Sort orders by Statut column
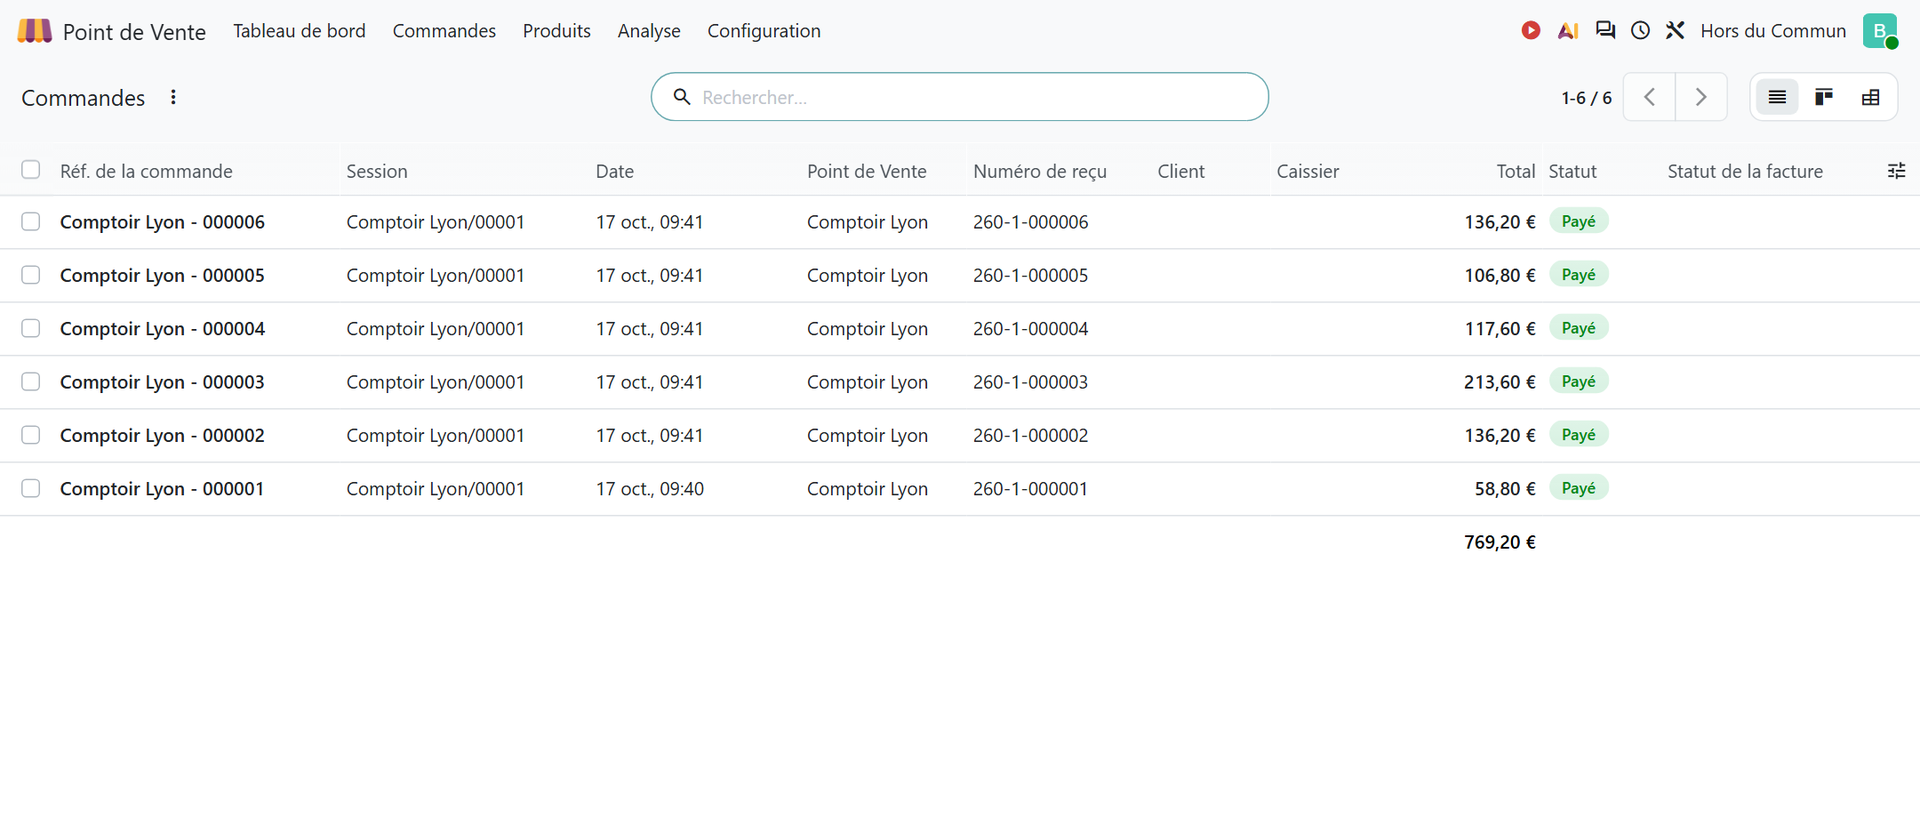This screenshot has width=1920, height=827. (x=1573, y=171)
